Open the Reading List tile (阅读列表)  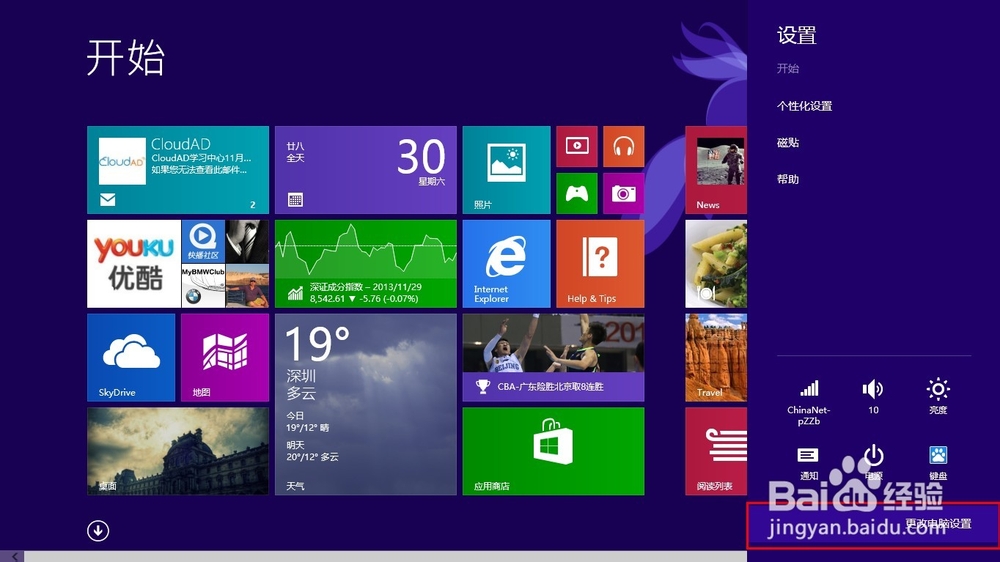[716, 451]
